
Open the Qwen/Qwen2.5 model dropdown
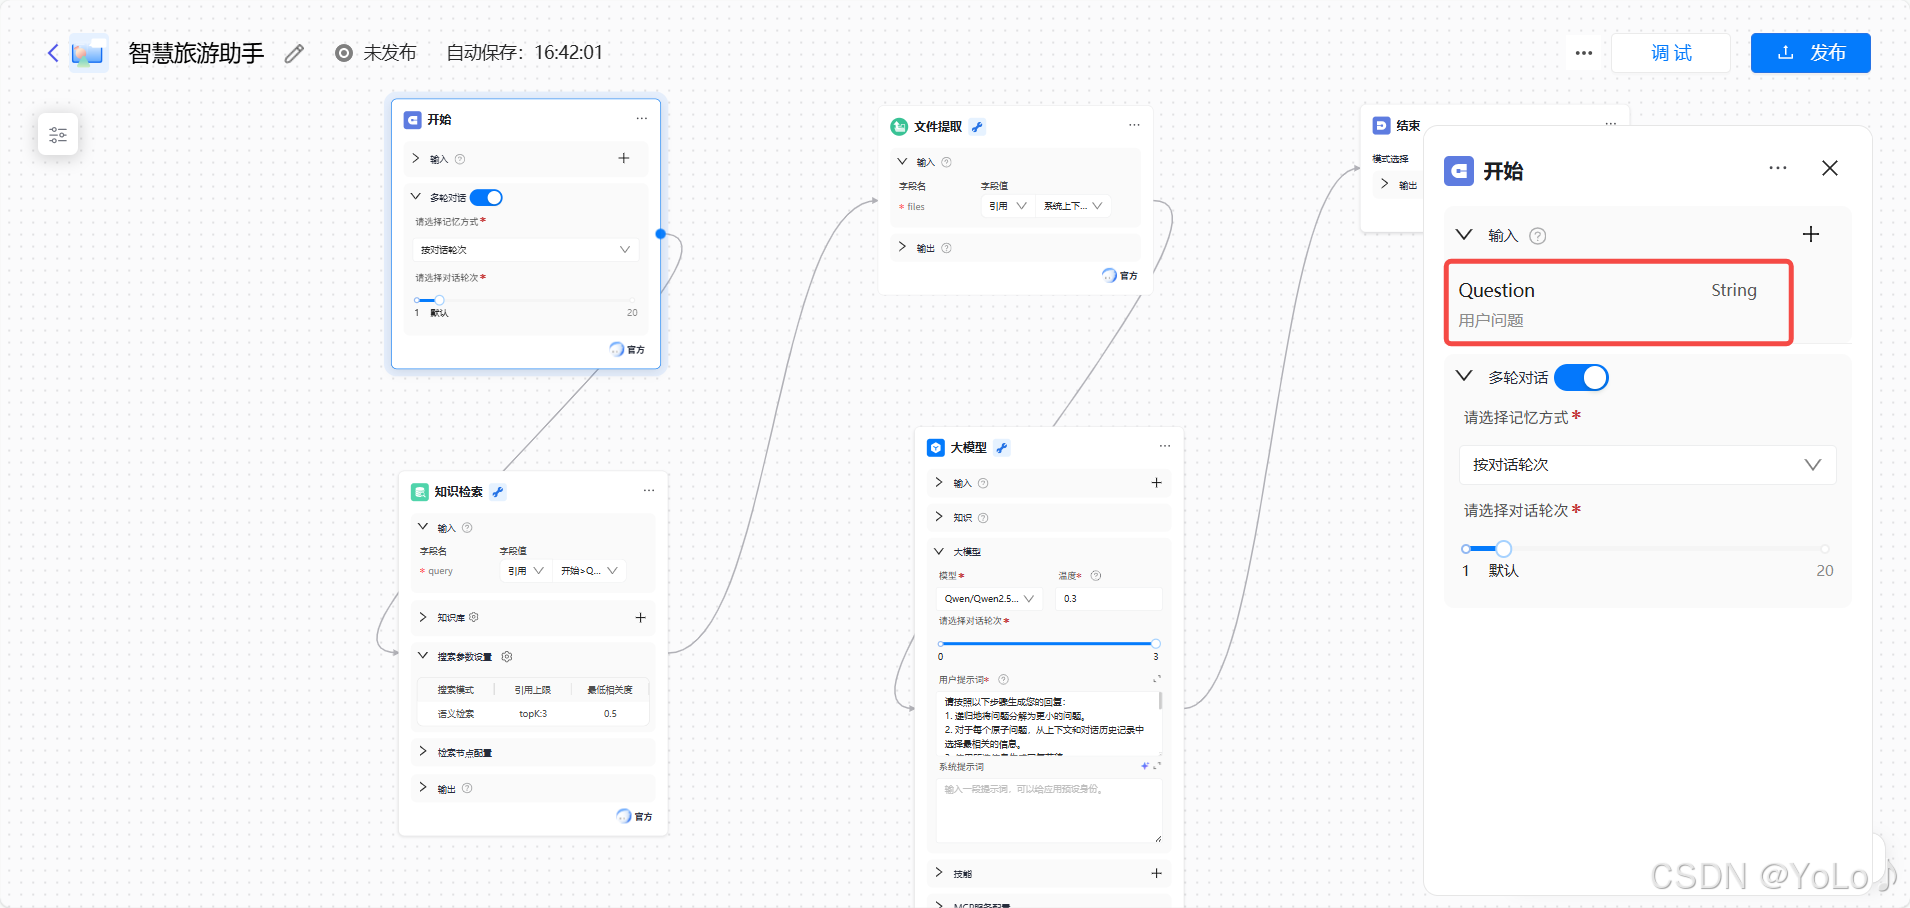pyautogui.click(x=989, y=599)
